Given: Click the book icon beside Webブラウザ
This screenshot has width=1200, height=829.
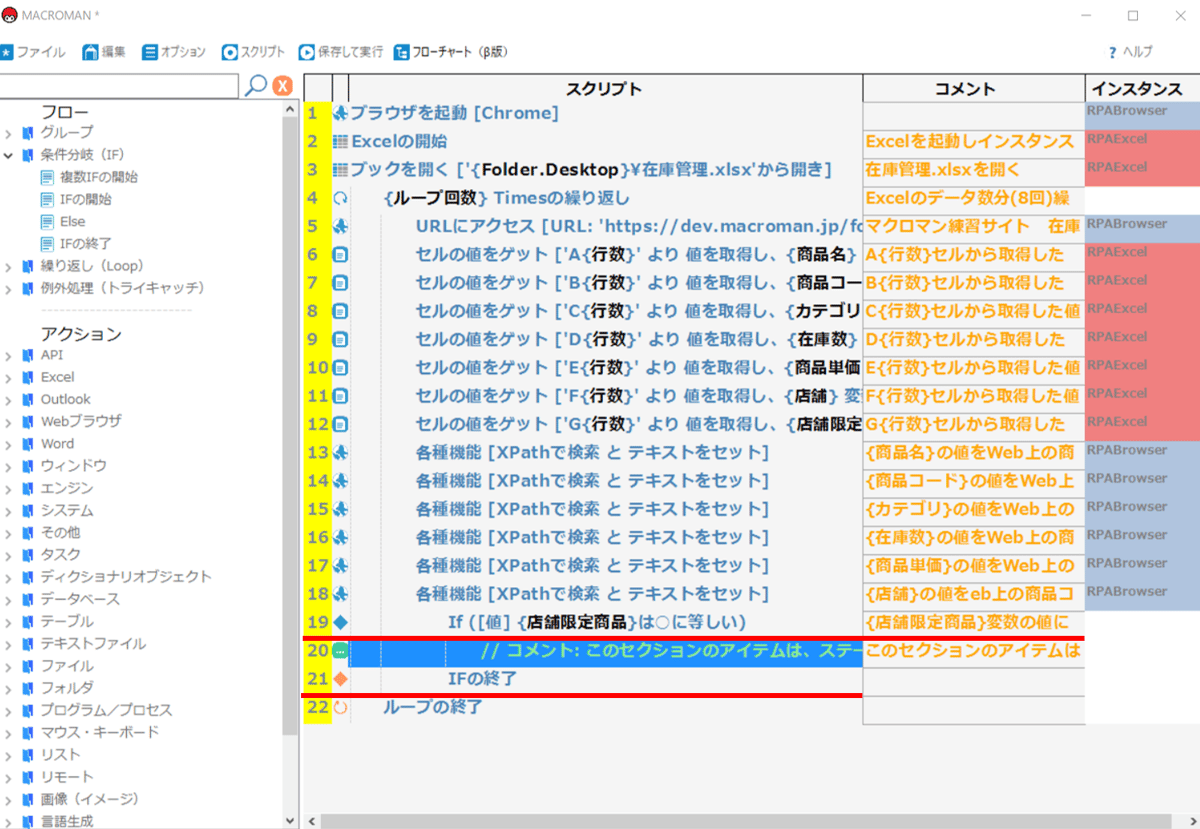Looking at the screenshot, I should point(28,421).
